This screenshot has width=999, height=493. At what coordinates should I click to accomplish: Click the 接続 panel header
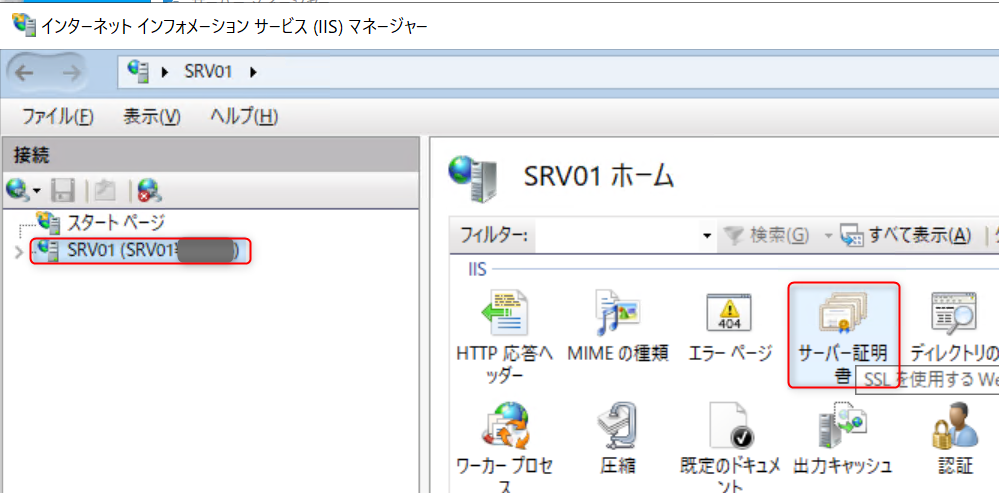[210, 155]
